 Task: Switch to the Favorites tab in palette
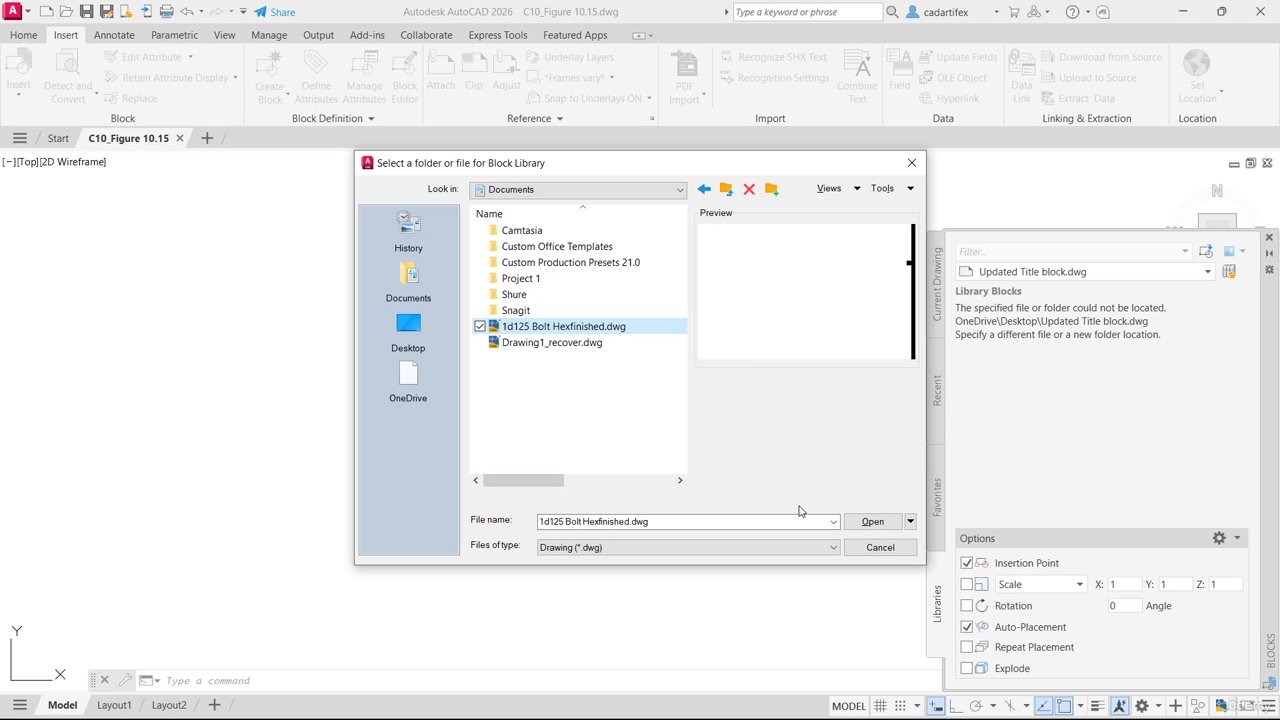[937, 496]
